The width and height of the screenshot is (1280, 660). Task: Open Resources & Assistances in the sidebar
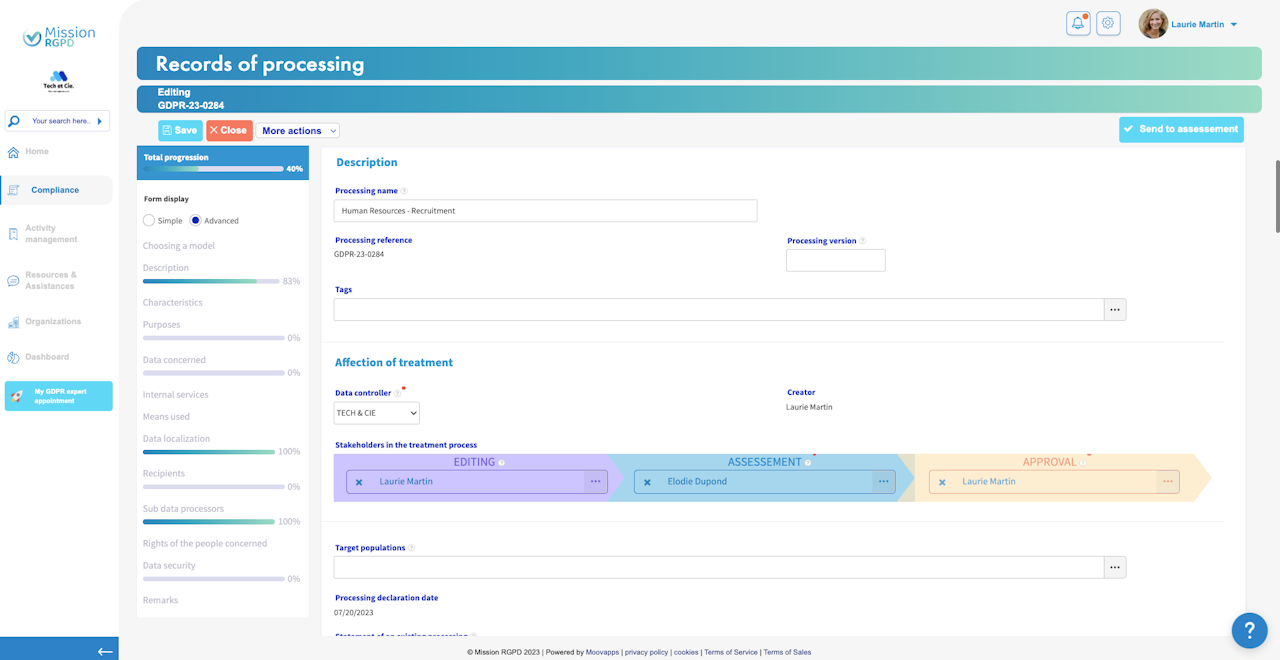[50, 281]
